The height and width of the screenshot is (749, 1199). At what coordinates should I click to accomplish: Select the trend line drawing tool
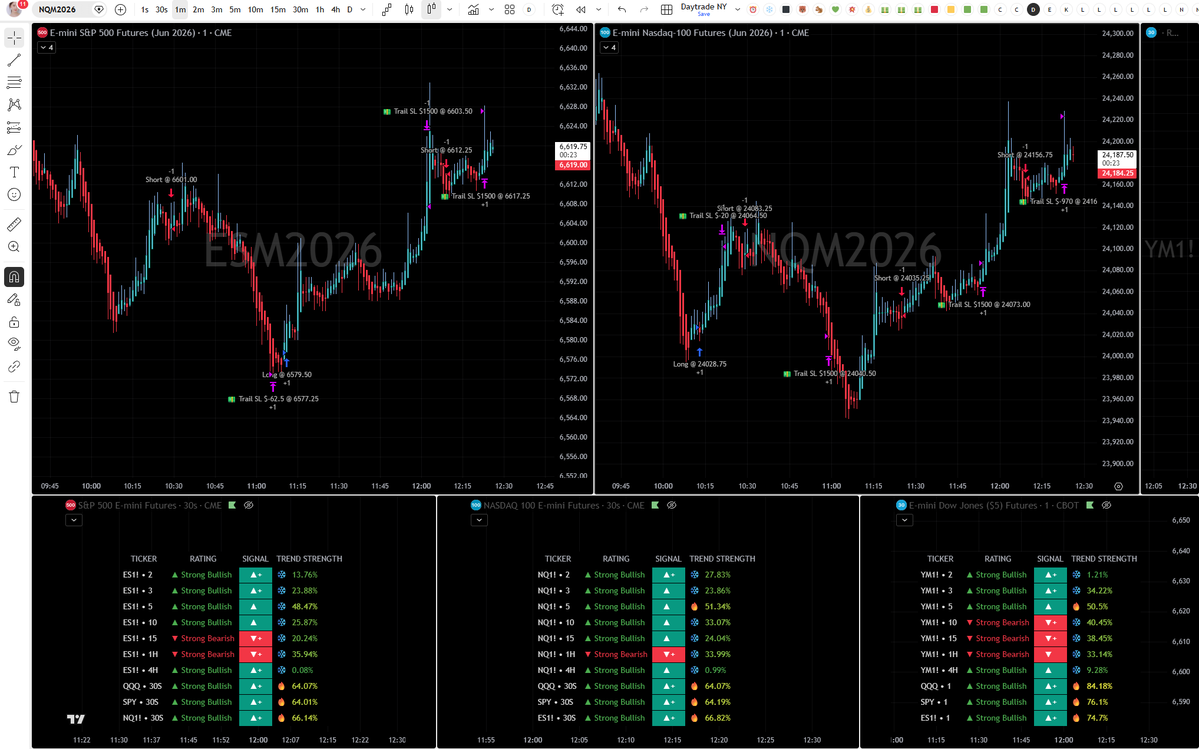point(14,60)
